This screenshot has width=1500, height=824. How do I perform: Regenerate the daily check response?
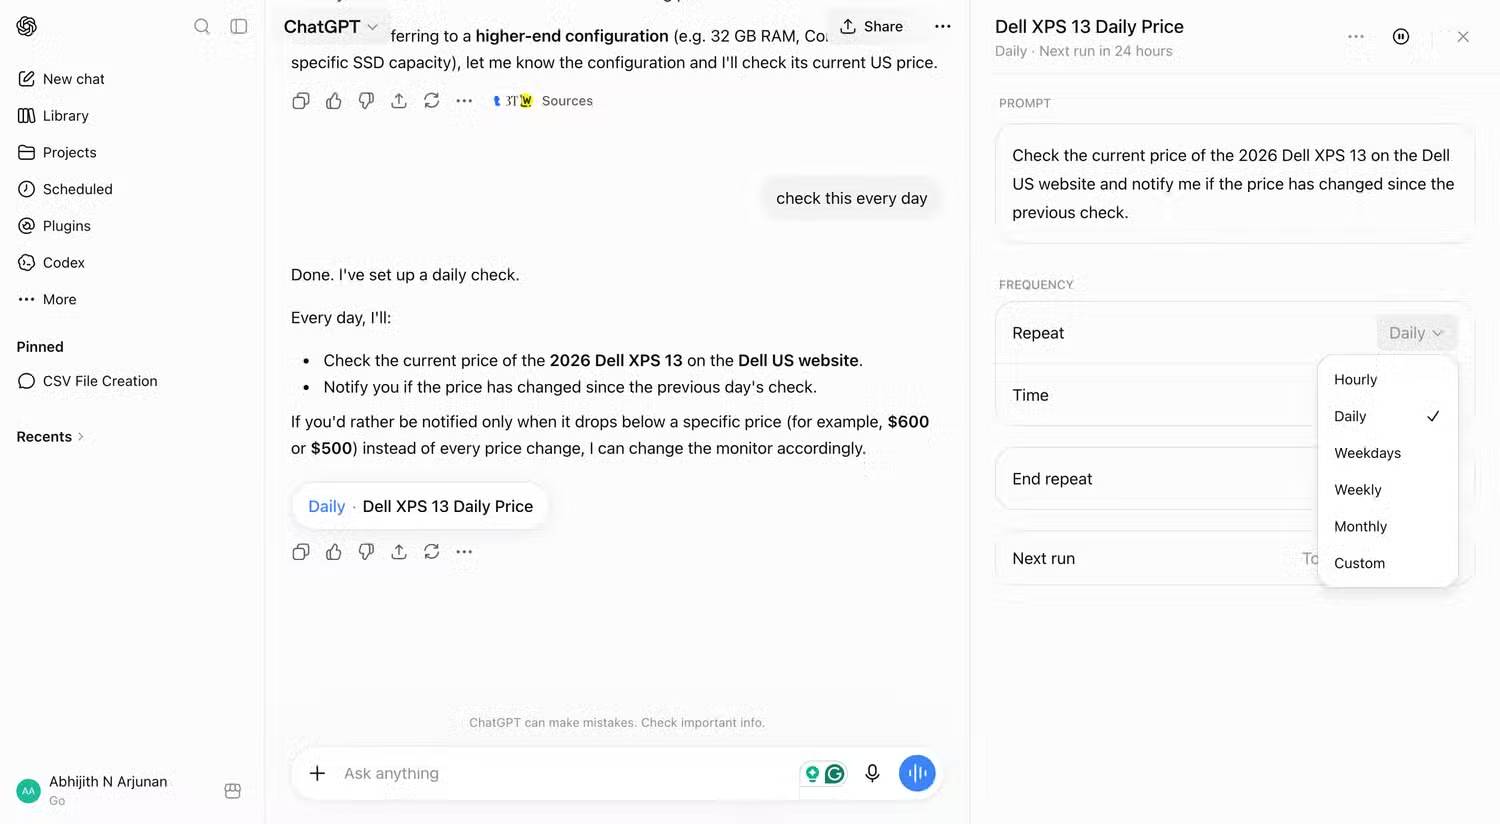coord(432,552)
